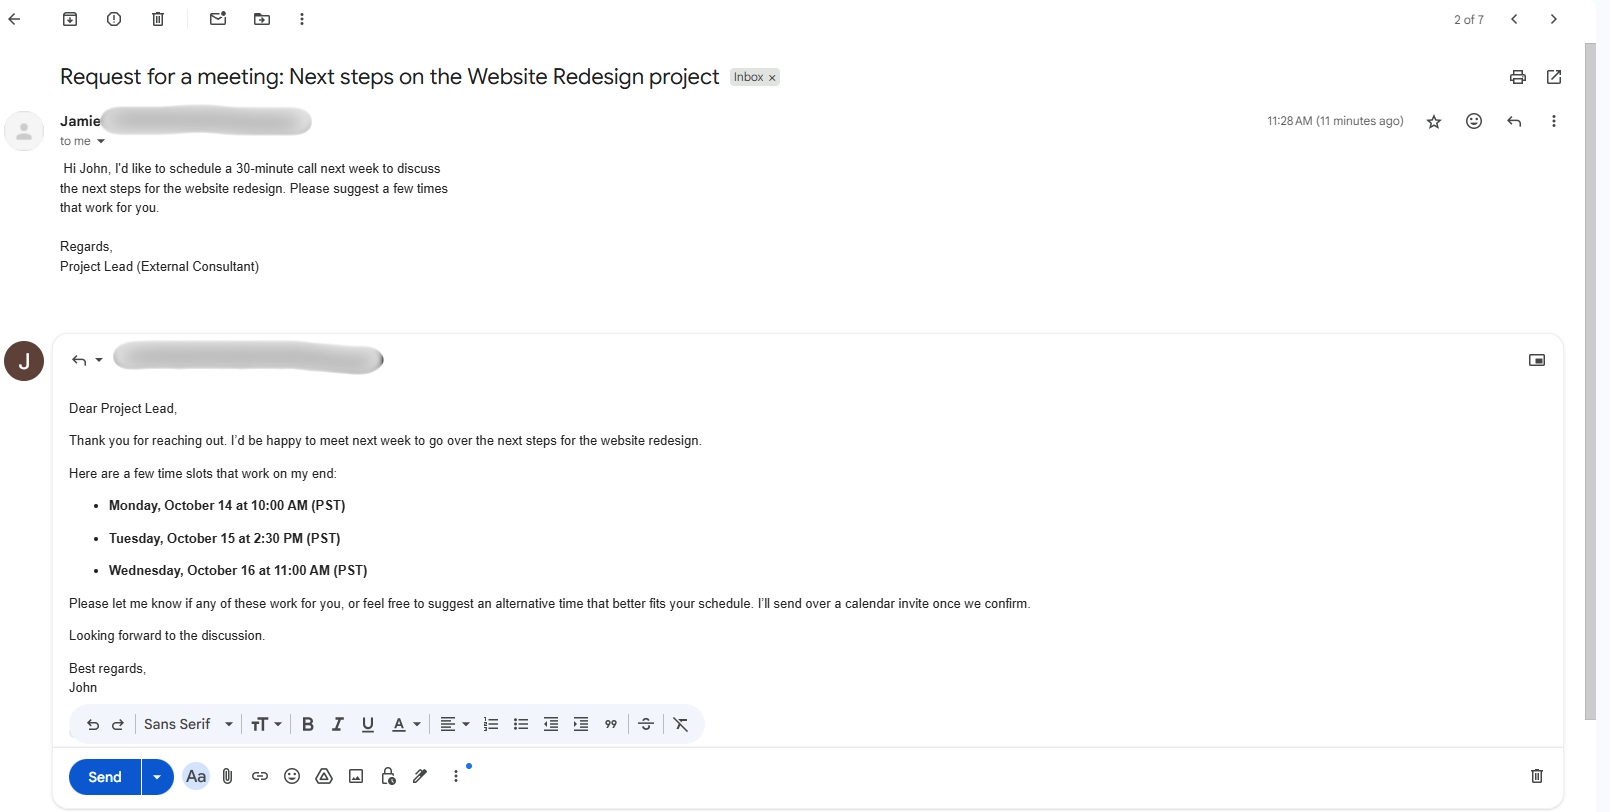Remove the Inbox label

772,78
